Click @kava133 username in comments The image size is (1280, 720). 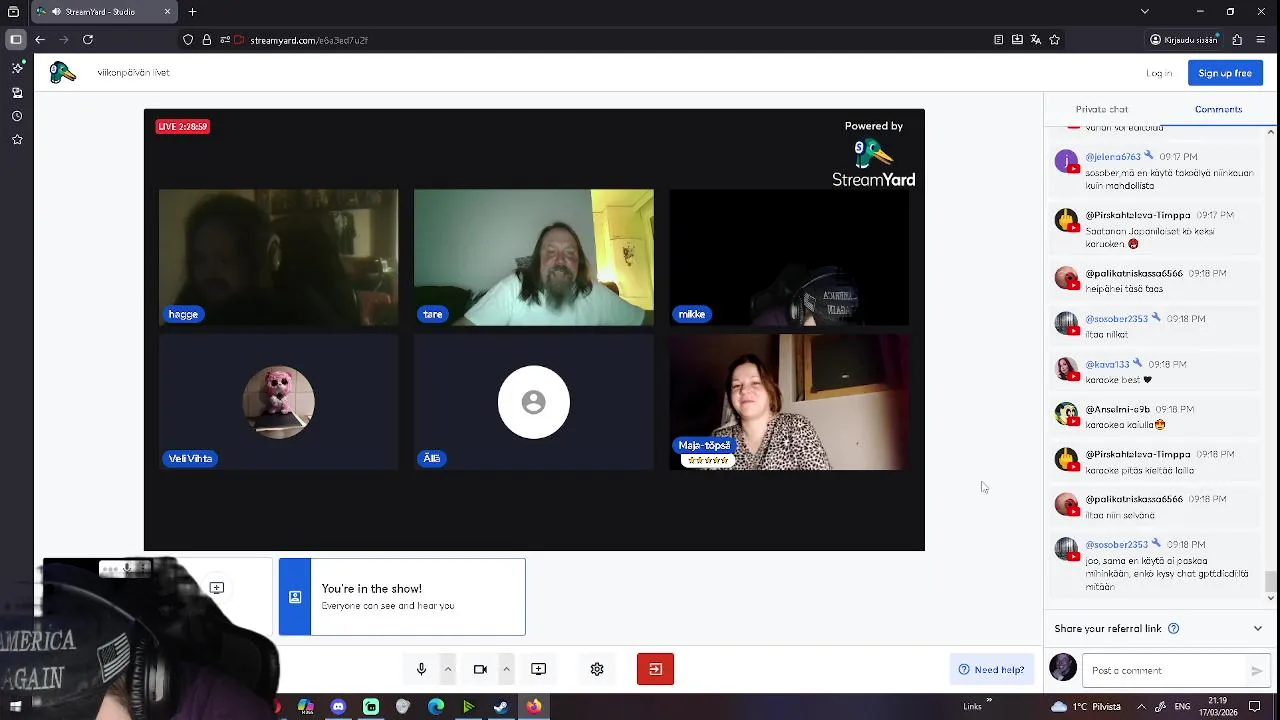1107,365
